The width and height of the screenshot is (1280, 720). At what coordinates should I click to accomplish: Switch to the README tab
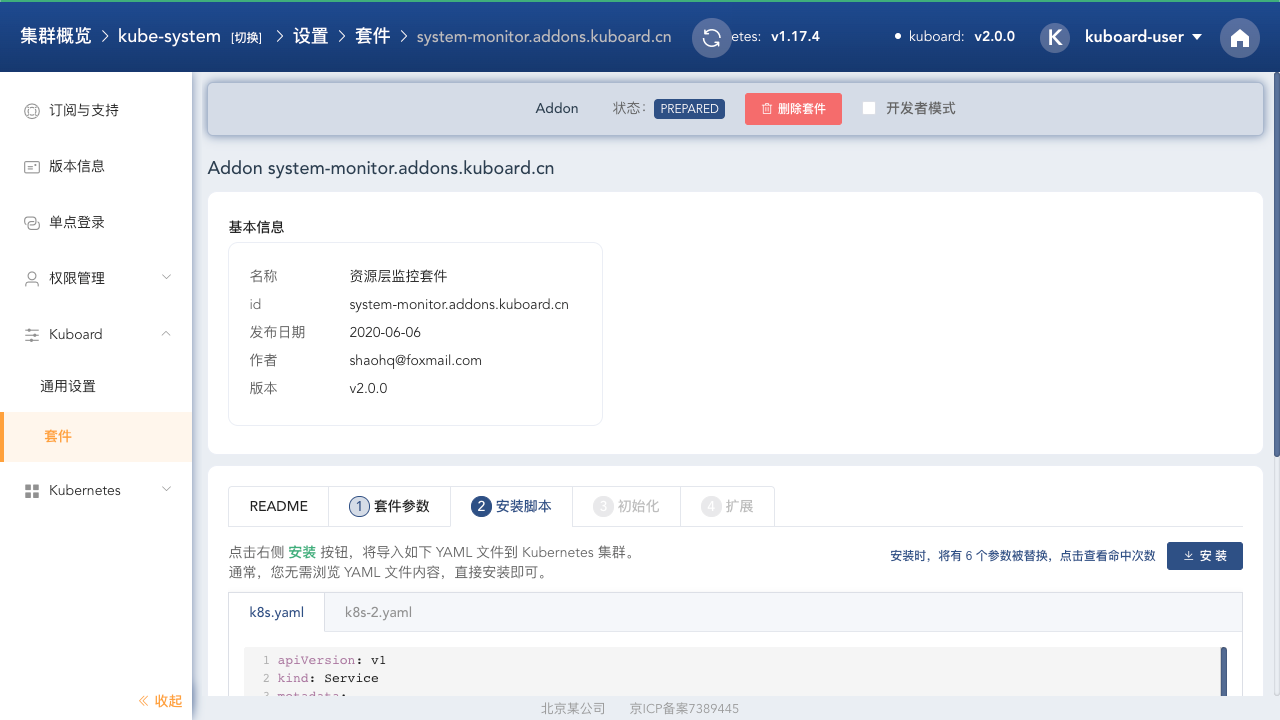pos(278,507)
